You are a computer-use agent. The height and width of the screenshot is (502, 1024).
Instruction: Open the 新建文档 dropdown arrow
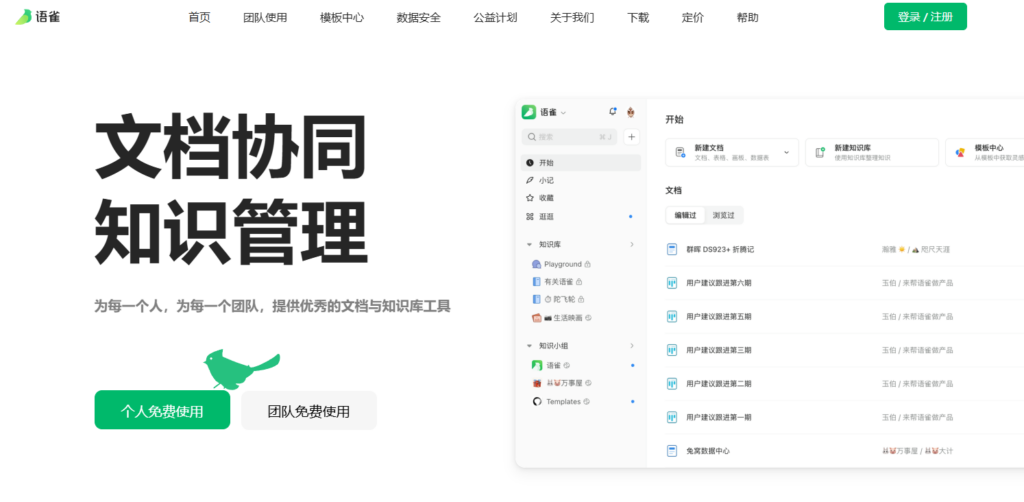pos(786,152)
